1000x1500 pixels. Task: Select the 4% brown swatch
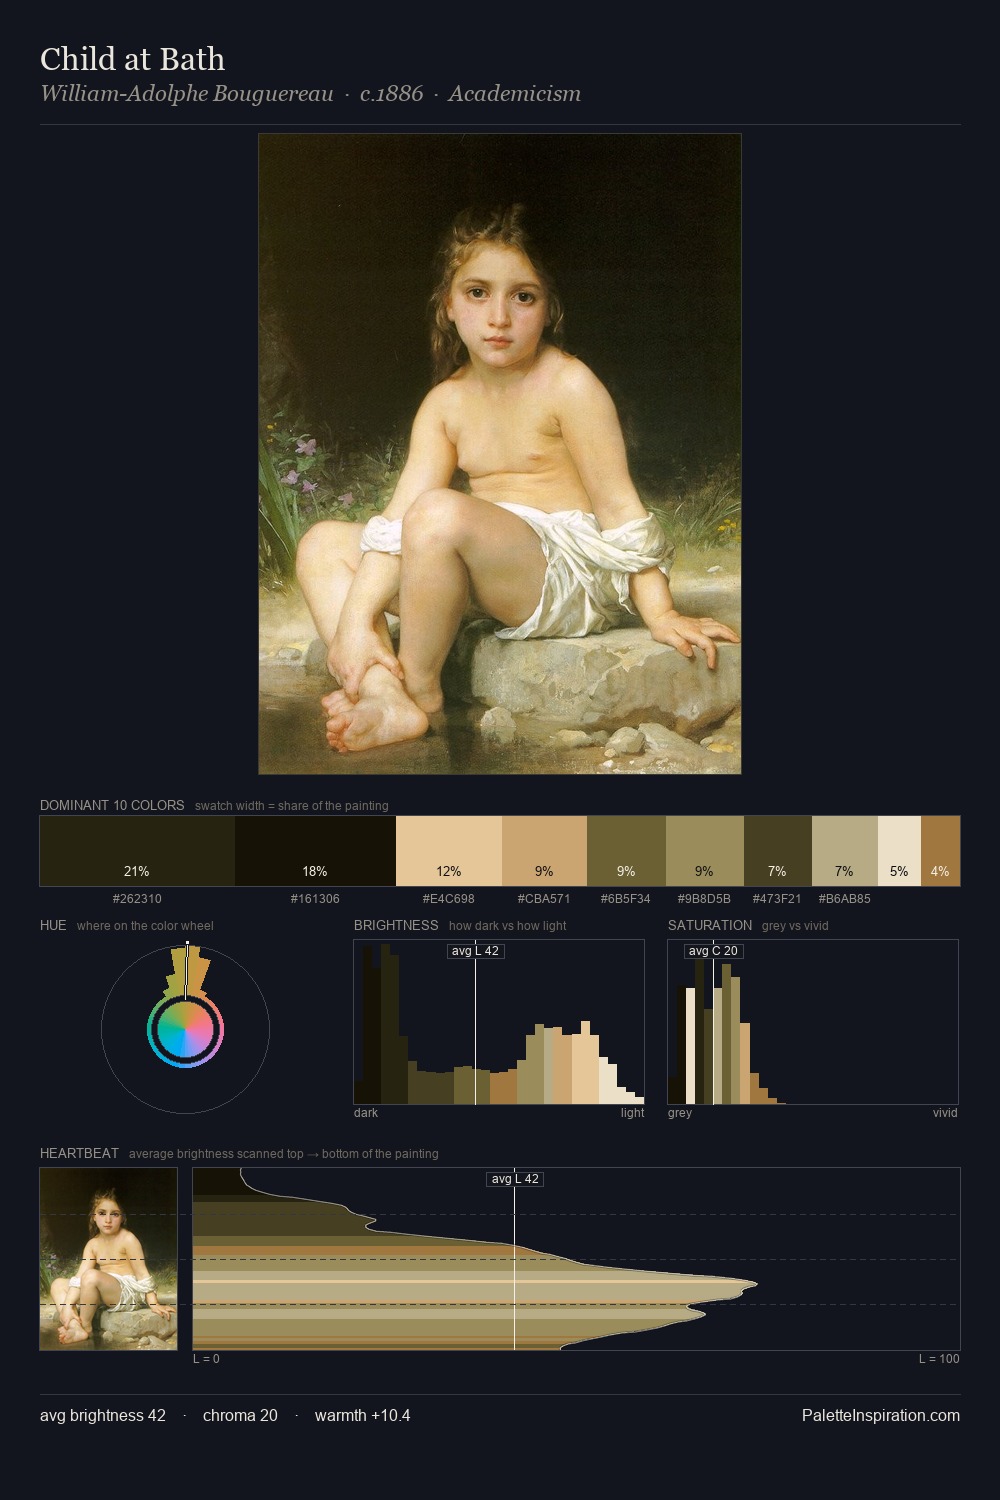coord(940,851)
